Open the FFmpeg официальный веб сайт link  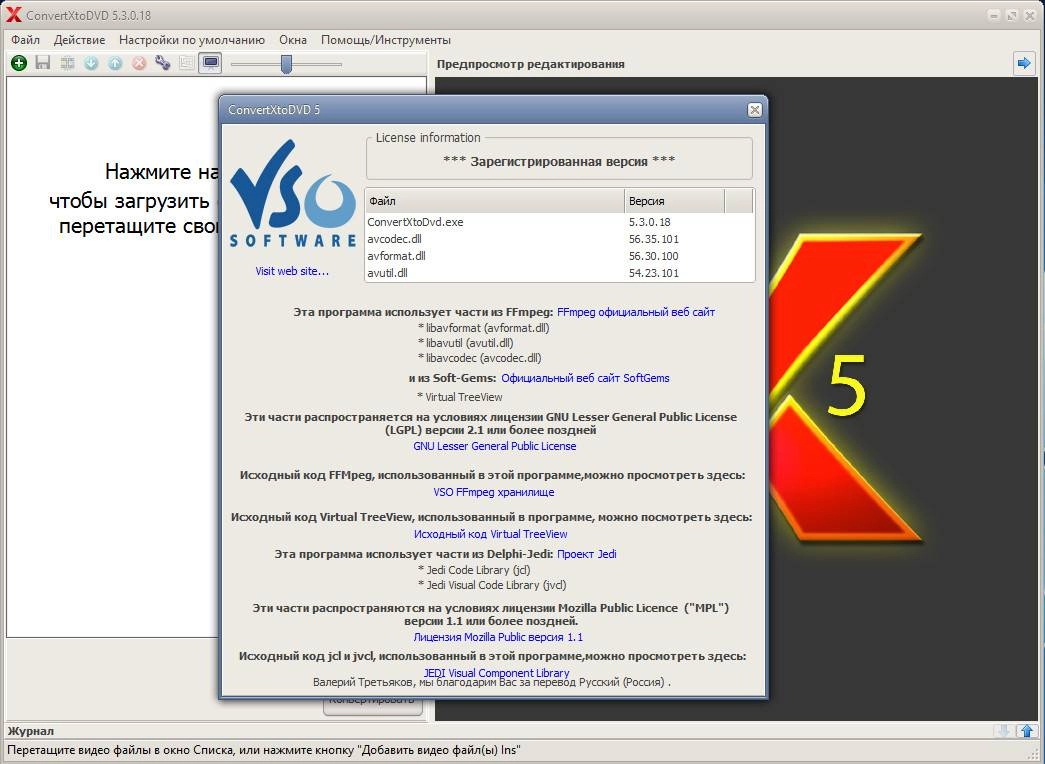(x=636, y=312)
